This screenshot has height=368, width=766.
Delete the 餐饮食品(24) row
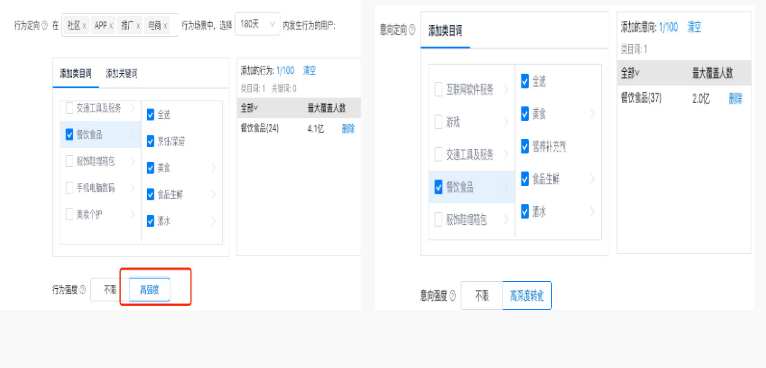coord(348,129)
